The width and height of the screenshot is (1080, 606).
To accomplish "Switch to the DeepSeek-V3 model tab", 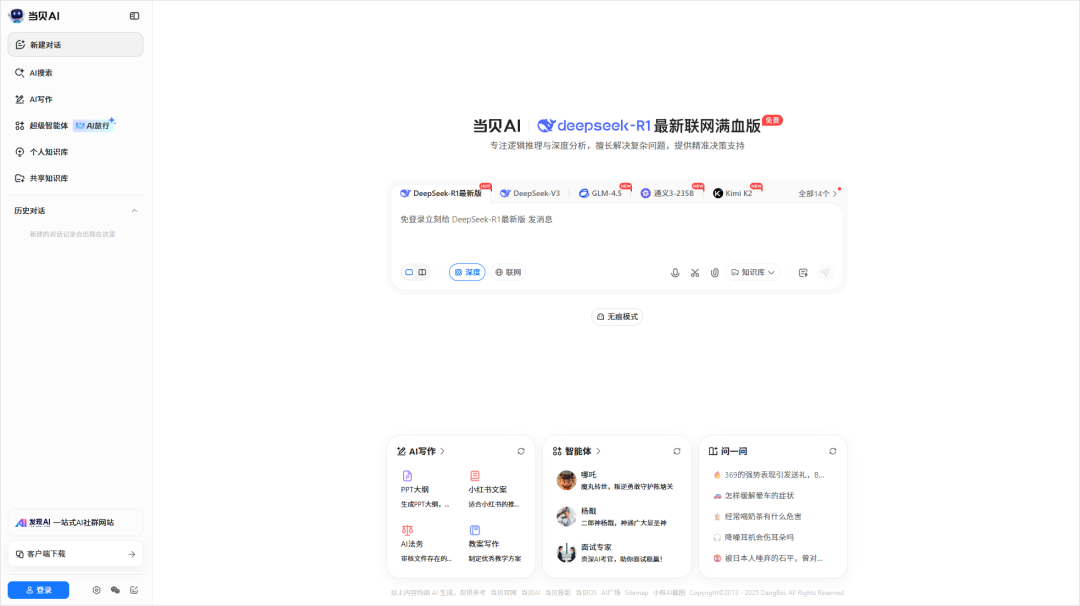I will (x=529, y=192).
